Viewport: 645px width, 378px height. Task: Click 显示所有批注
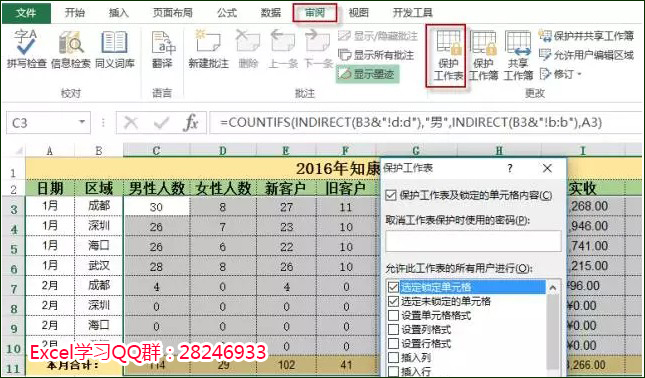pyautogui.click(x=376, y=55)
